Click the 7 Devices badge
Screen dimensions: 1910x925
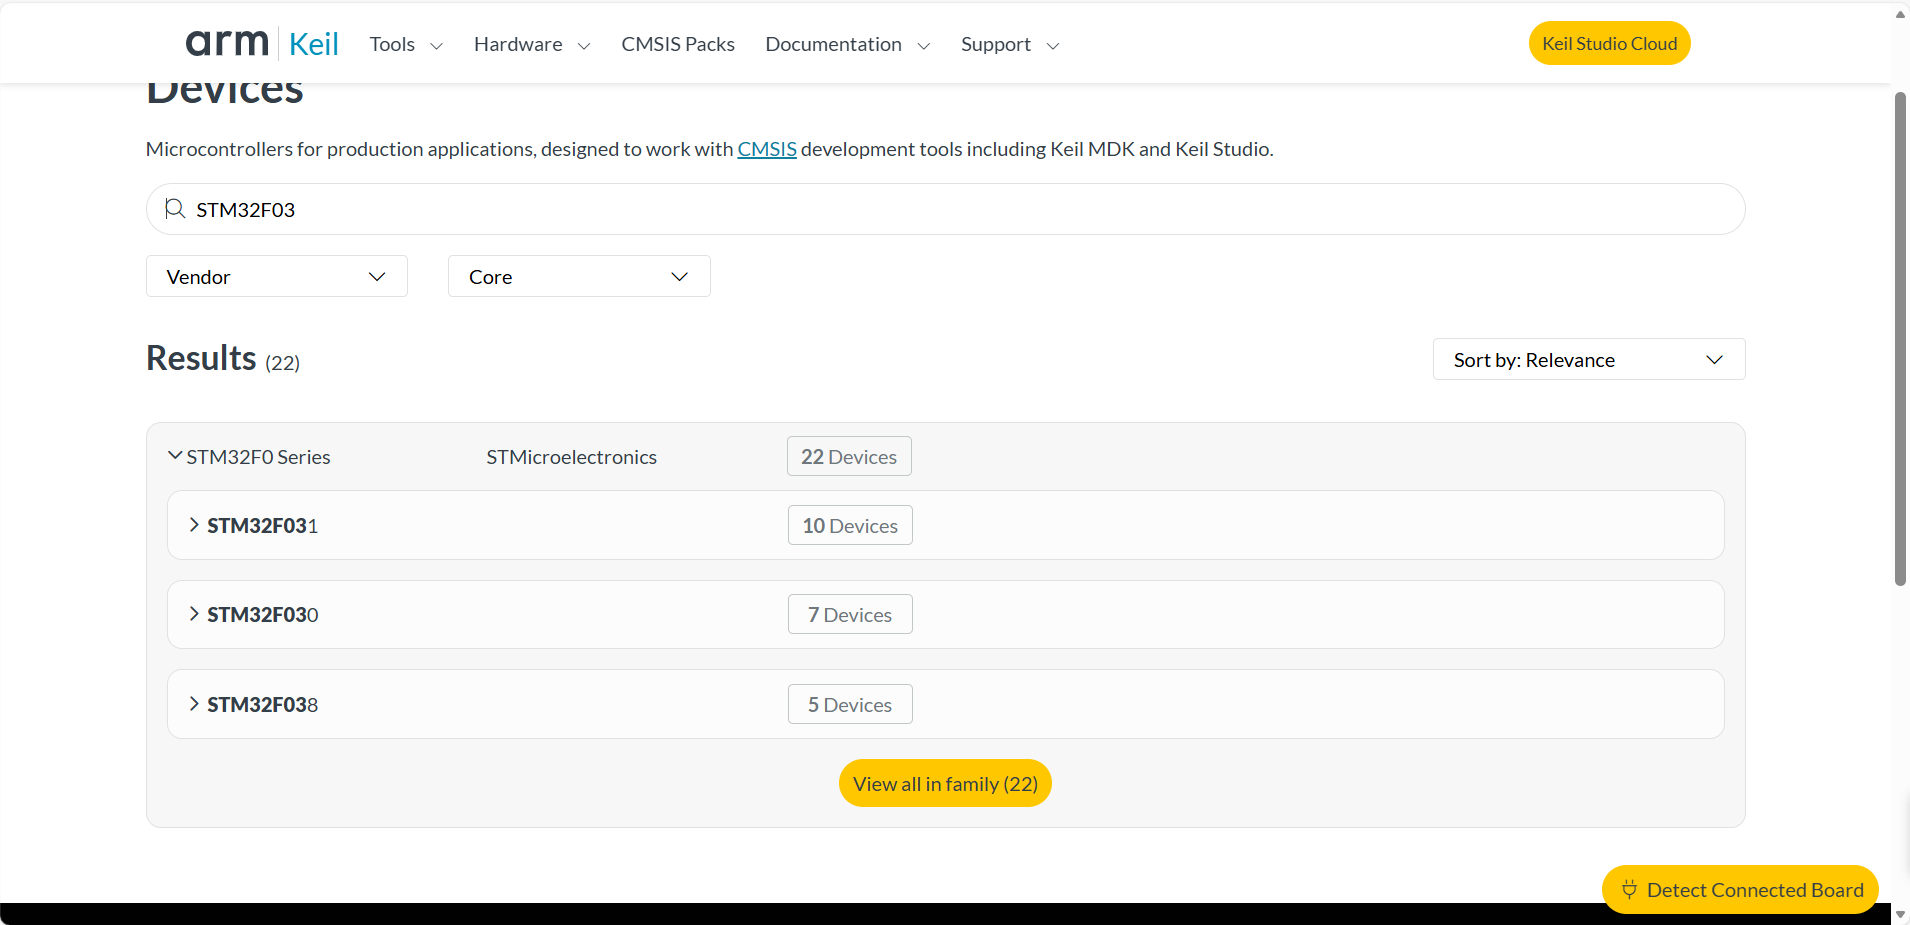pos(850,614)
